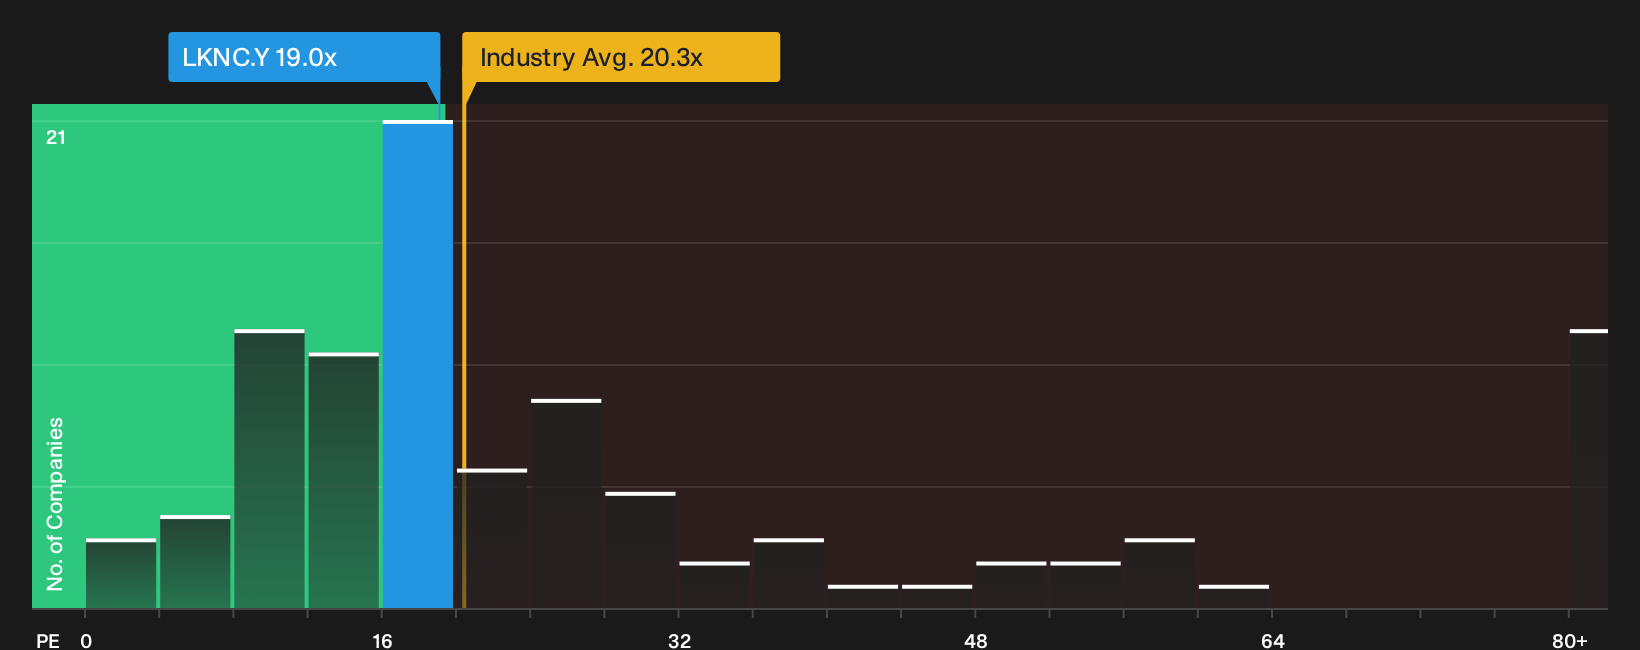
Task: Click the y-axis value 21
Action: pos(56,137)
